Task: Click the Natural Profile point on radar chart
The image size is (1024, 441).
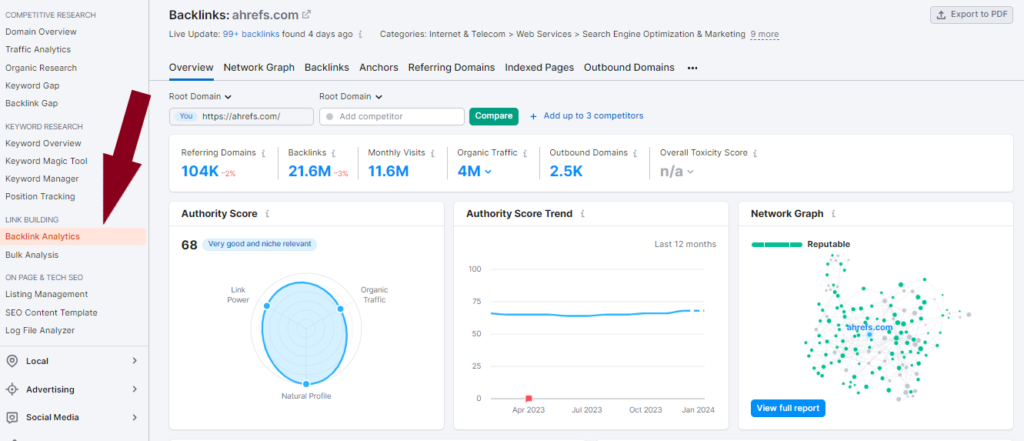Action: pyautogui.click(x=306, y=384)
